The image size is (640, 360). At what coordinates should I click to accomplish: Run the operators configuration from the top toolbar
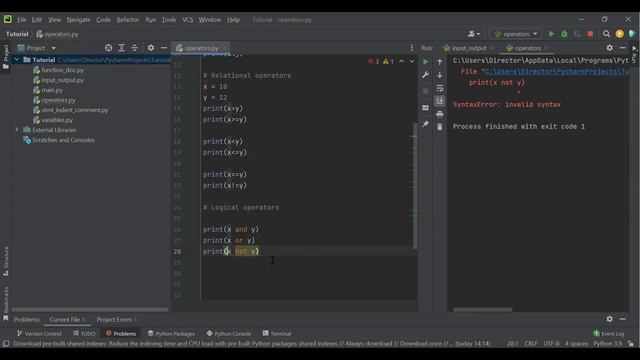point(551,34)
